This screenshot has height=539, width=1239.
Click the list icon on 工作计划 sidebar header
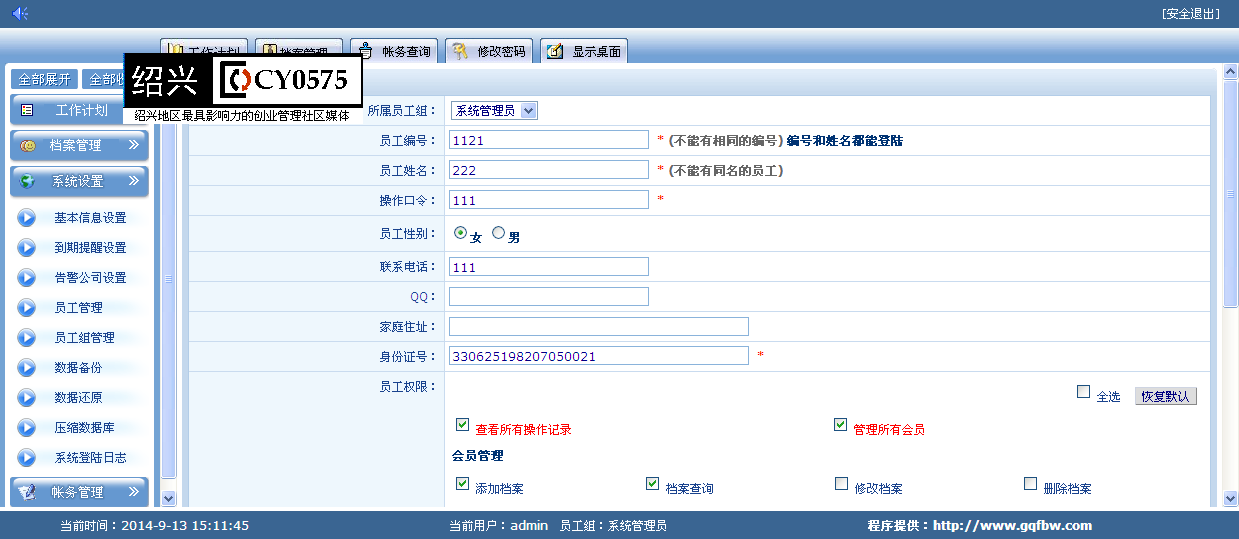tap(27, 110)
